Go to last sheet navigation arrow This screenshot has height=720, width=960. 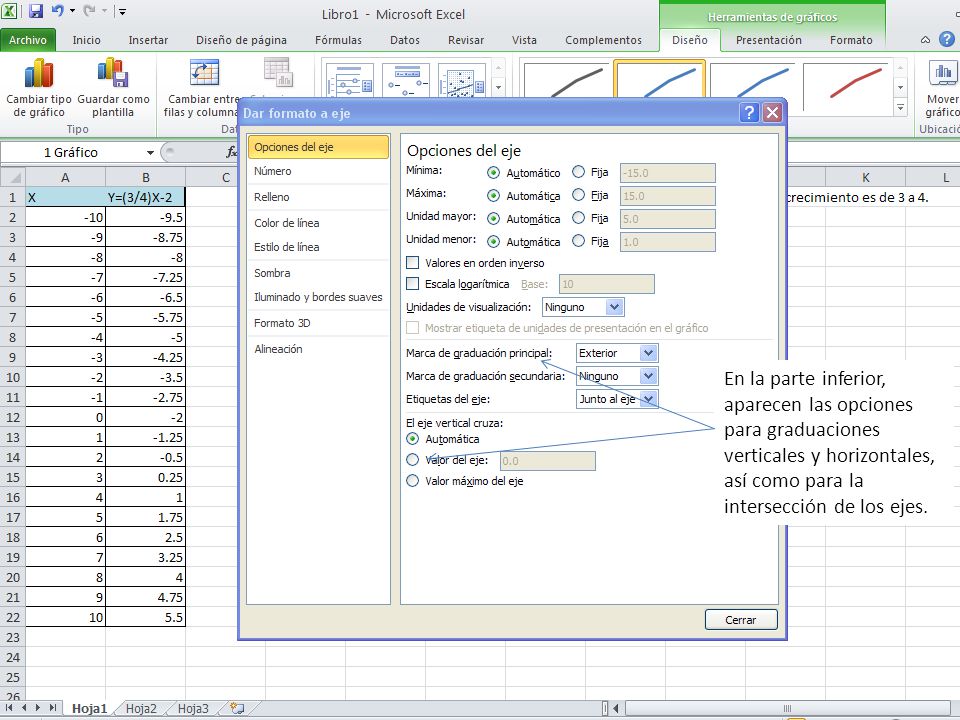coord(53,708)
